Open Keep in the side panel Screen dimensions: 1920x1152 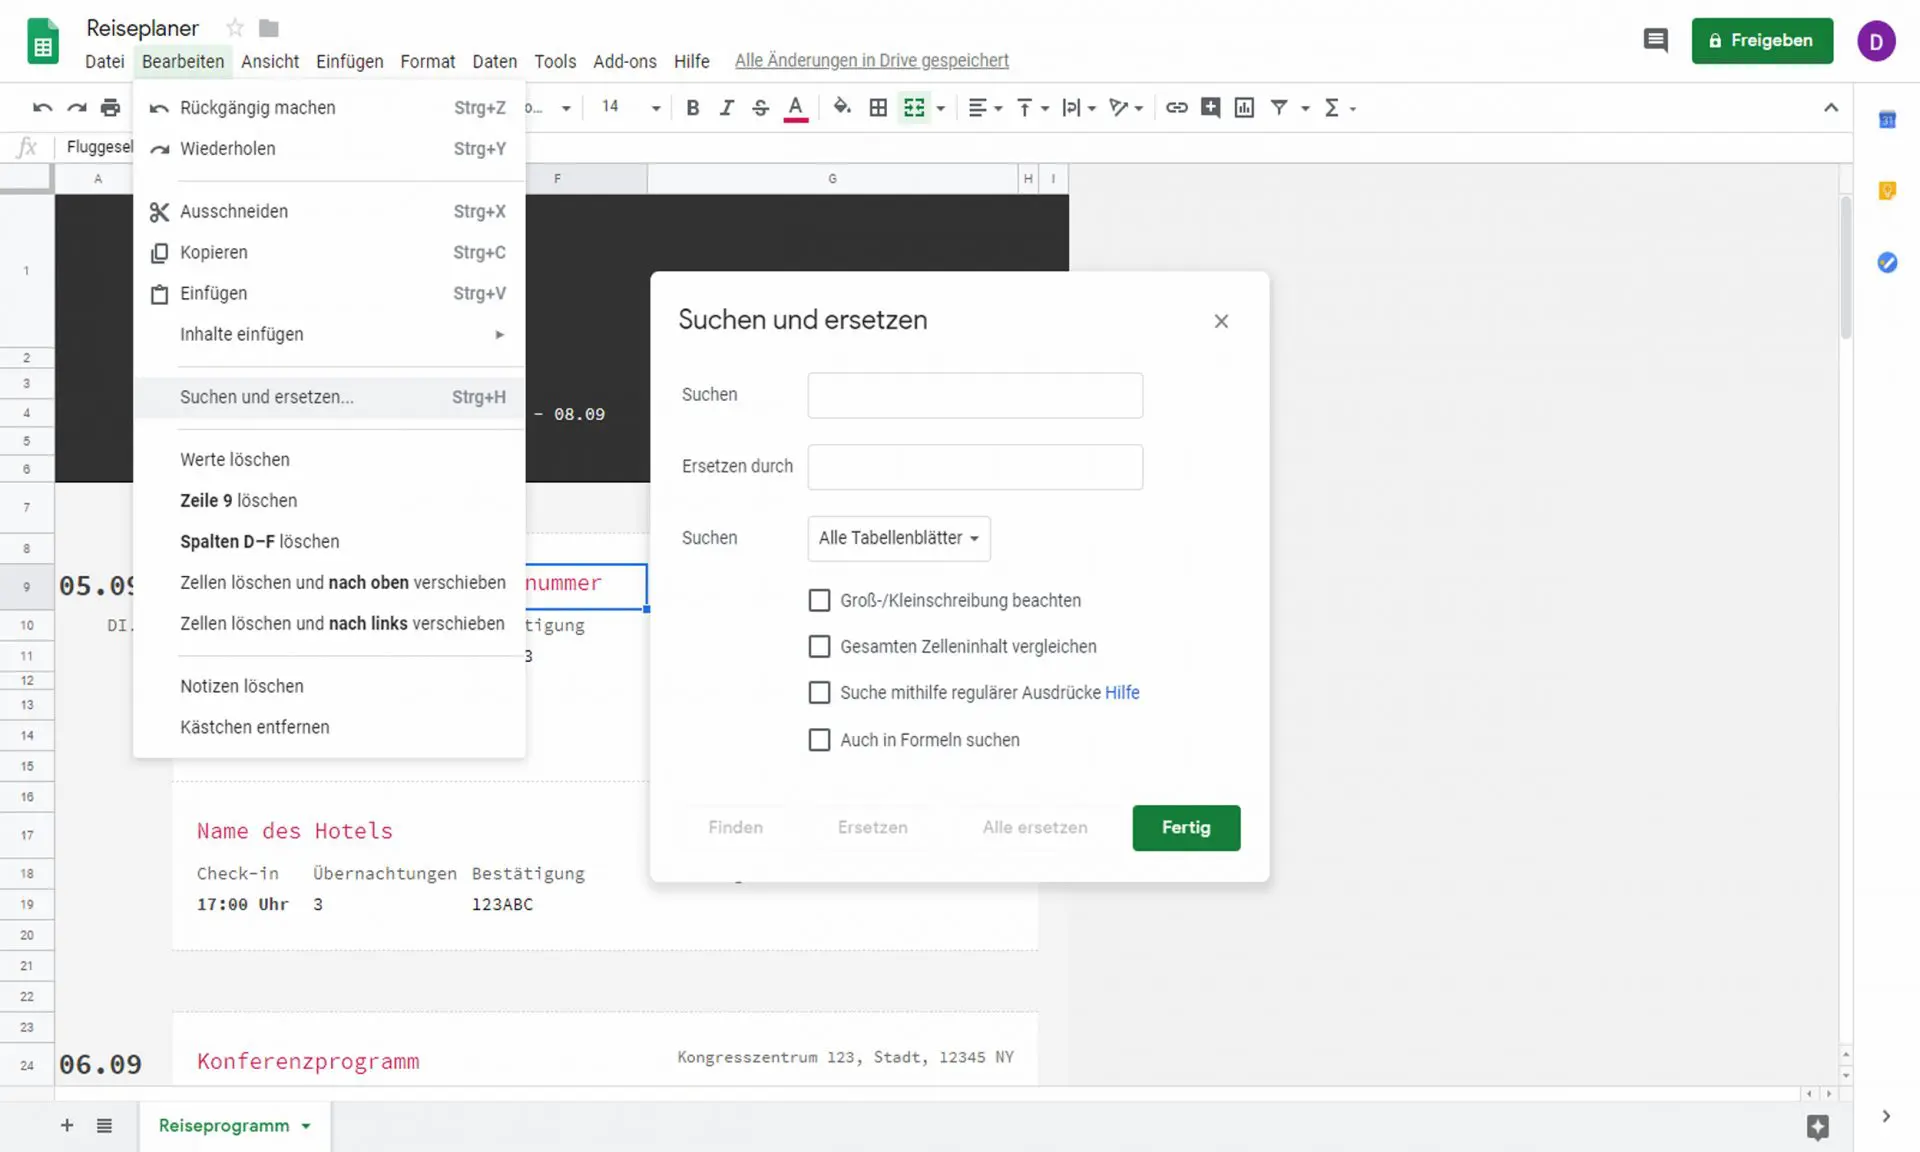[x=1887, y=191]
